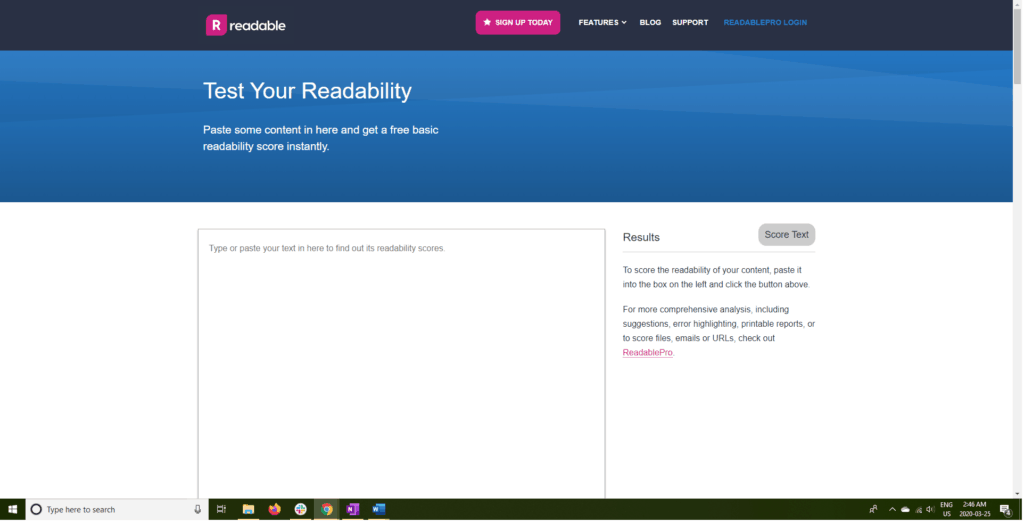1024x522 pixels.
Task: Open the clock showing 2:46 AM
Action: tap(974, 510)
